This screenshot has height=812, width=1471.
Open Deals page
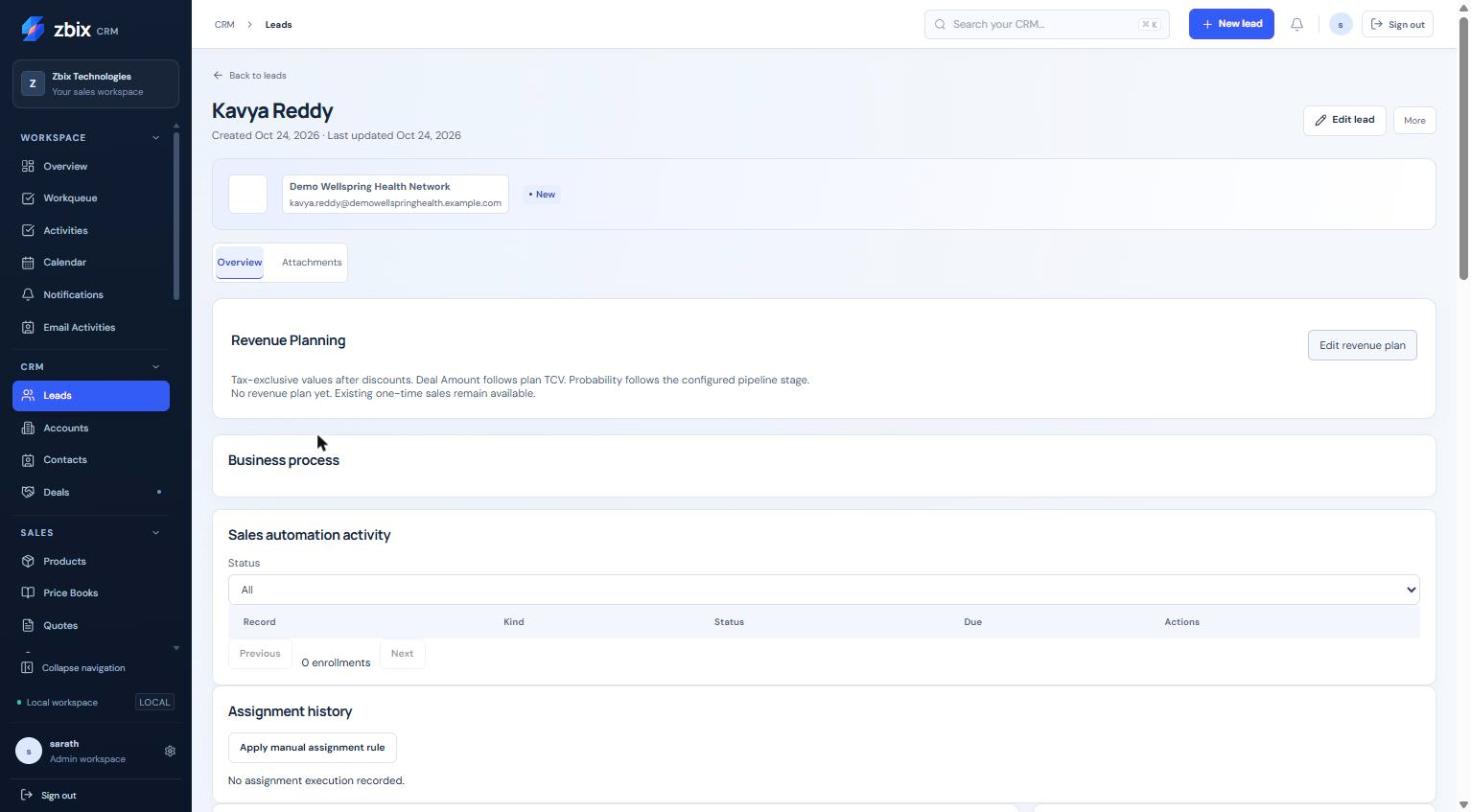coord(91,492)
